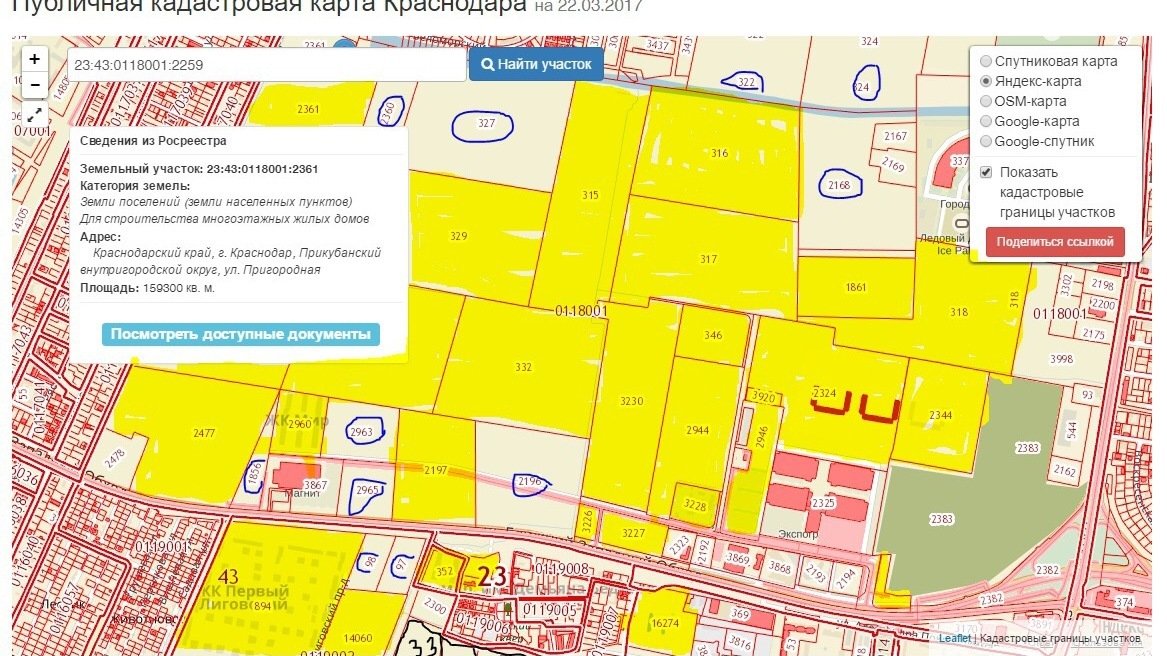This screenshot has width=1167, height=656.
Task: Toggle Показать кадастровые границы участков checkbox
Action: coord(986,172)
